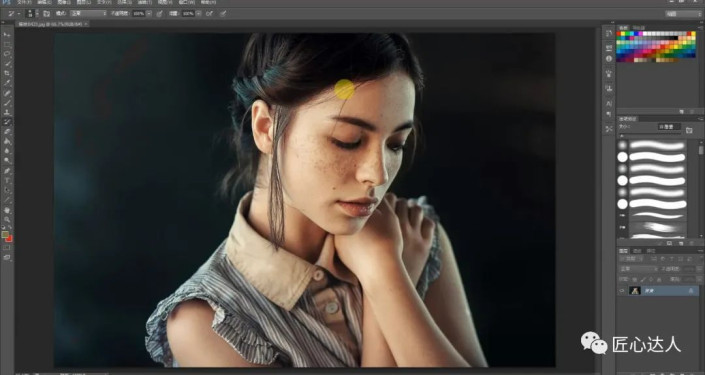Open the Info panel icon

click(x=609, y=58)
